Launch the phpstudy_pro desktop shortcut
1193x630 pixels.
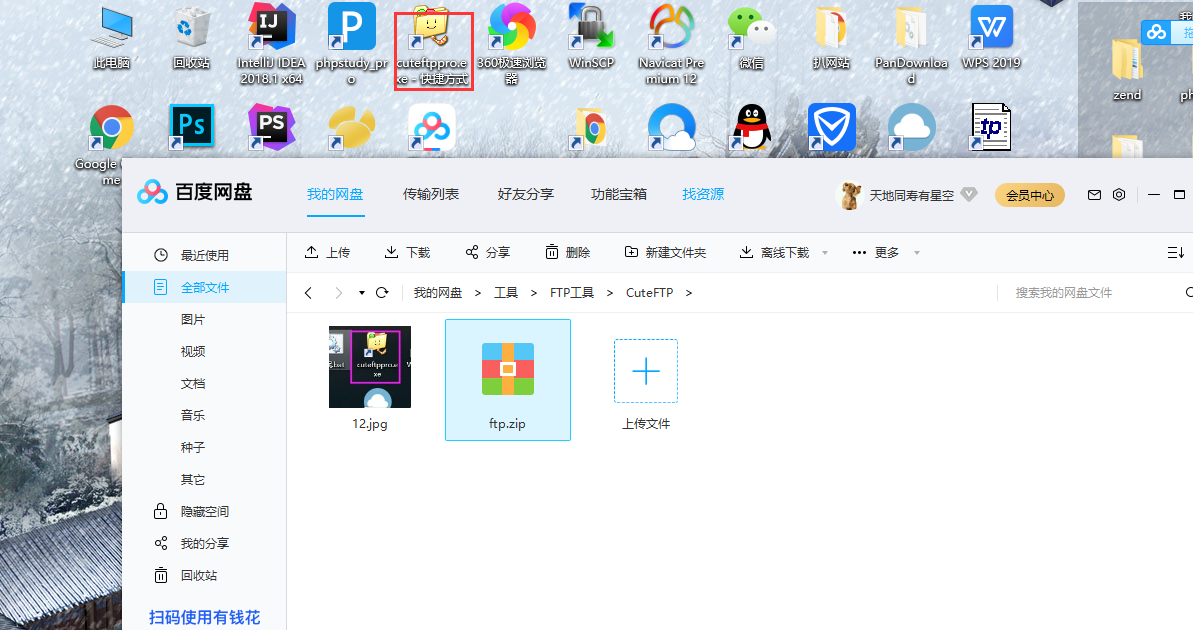pyautogui.click(x=352, y=43)
